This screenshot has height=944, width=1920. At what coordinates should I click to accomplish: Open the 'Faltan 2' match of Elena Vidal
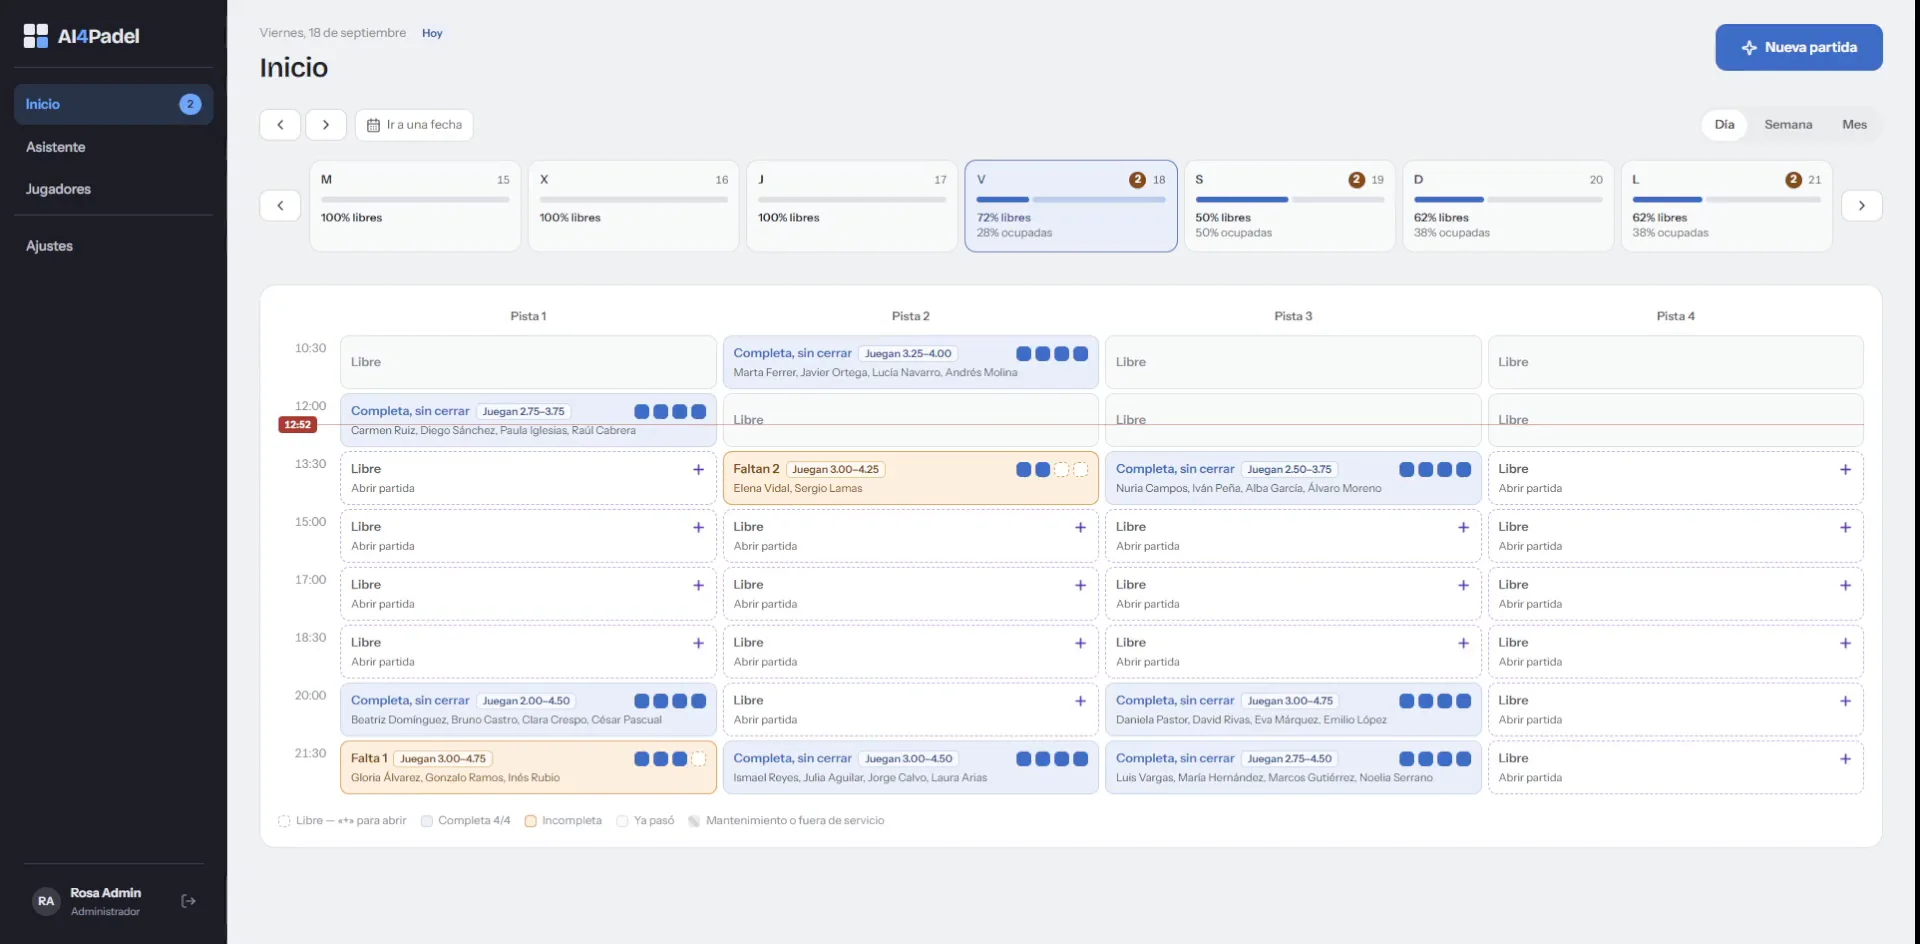910,478
